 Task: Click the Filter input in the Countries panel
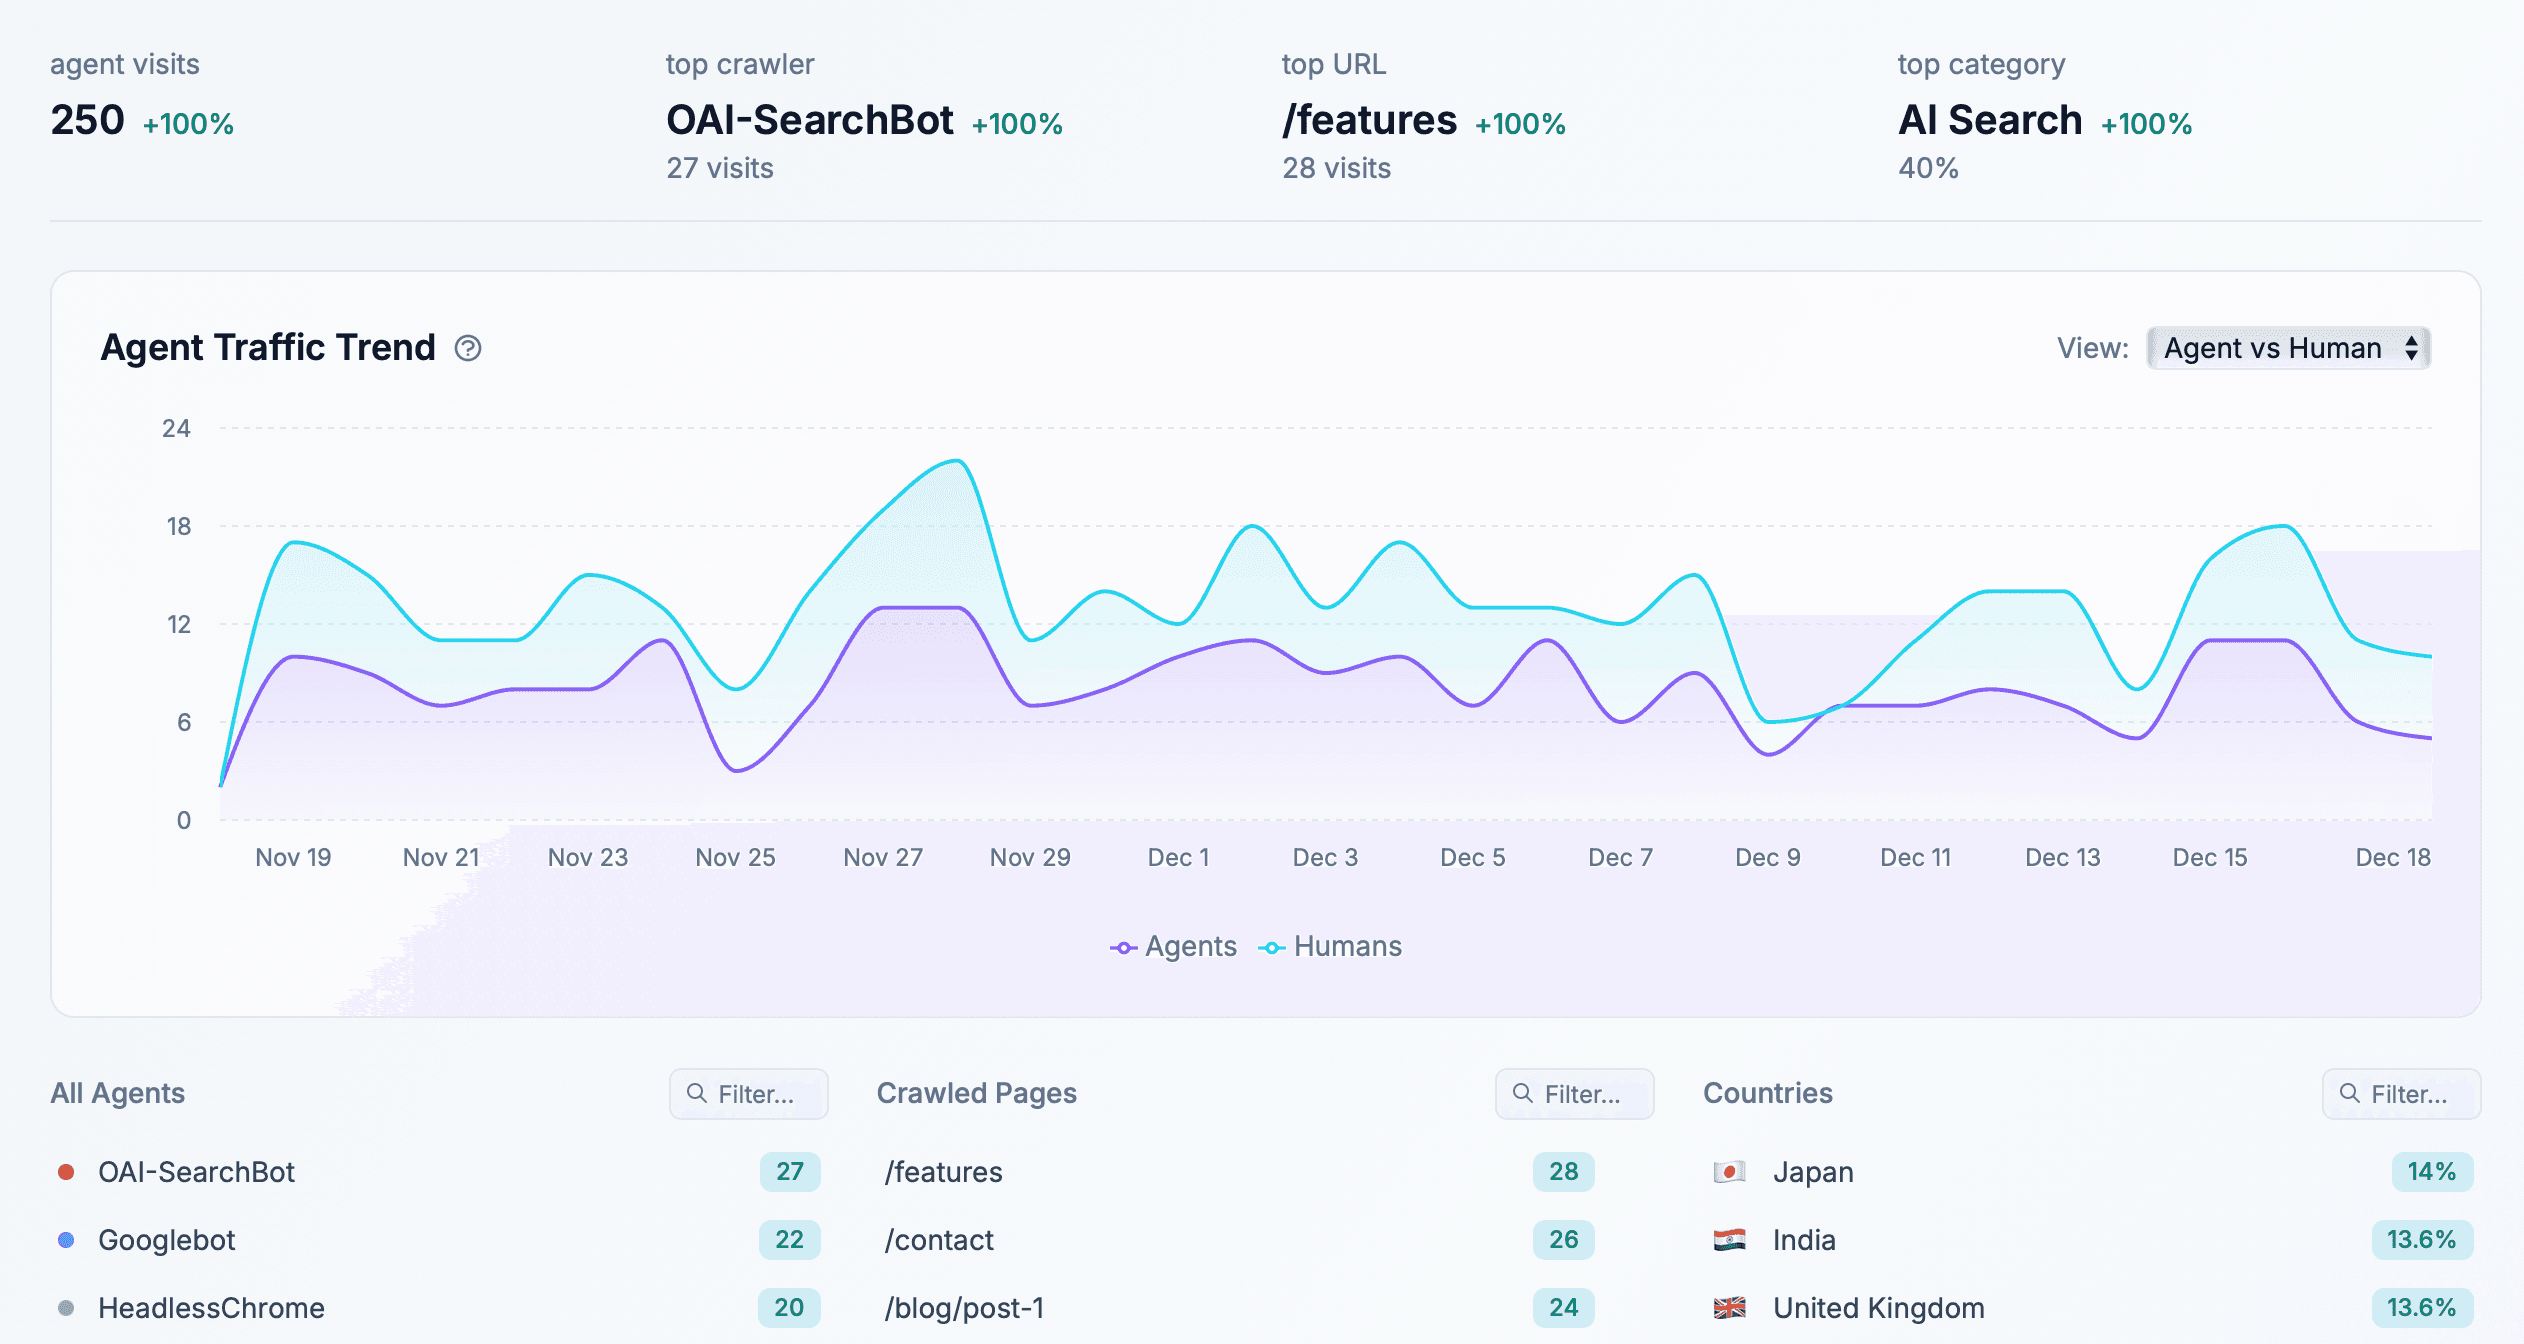tap(2401, 1093)
